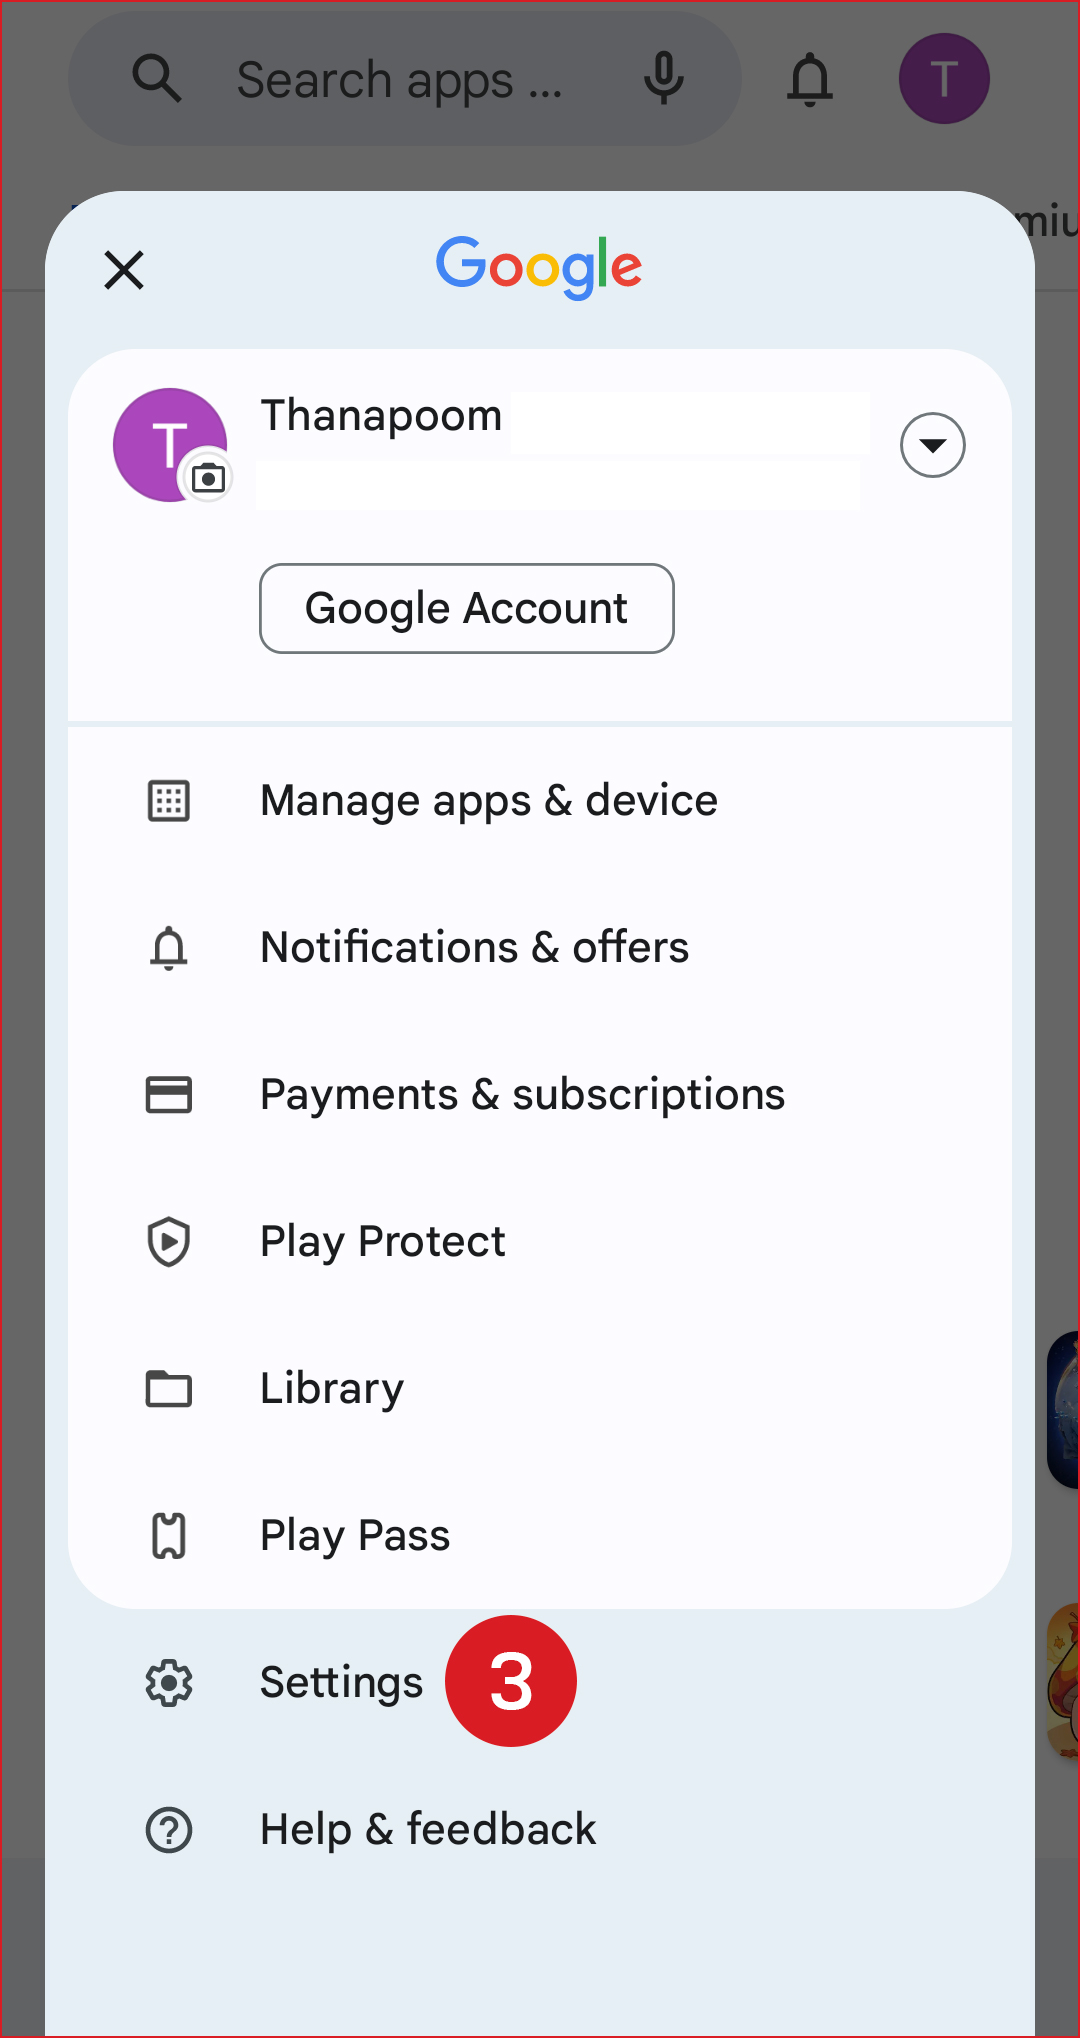Image resolution: width=1080 pixels, height=2038 pixels.
Task: Open the Google Account button
Action: (466, 608)
